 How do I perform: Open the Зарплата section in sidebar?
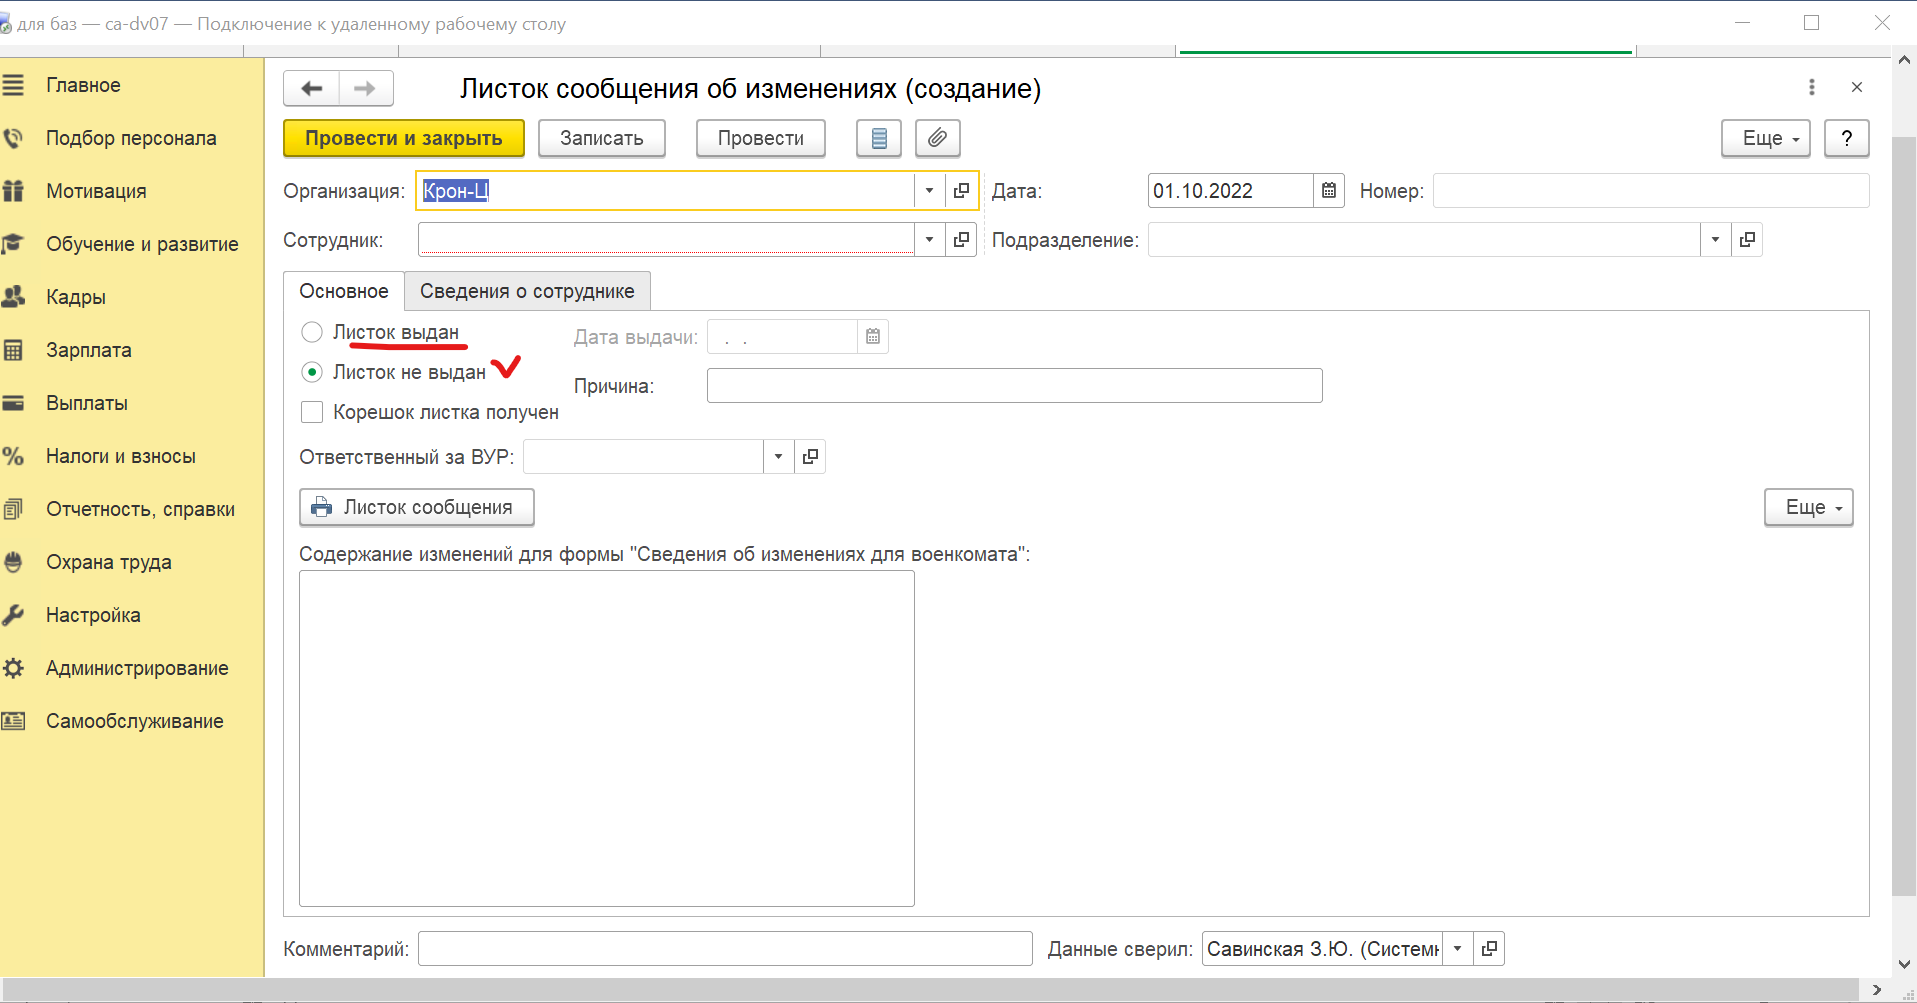88,350
